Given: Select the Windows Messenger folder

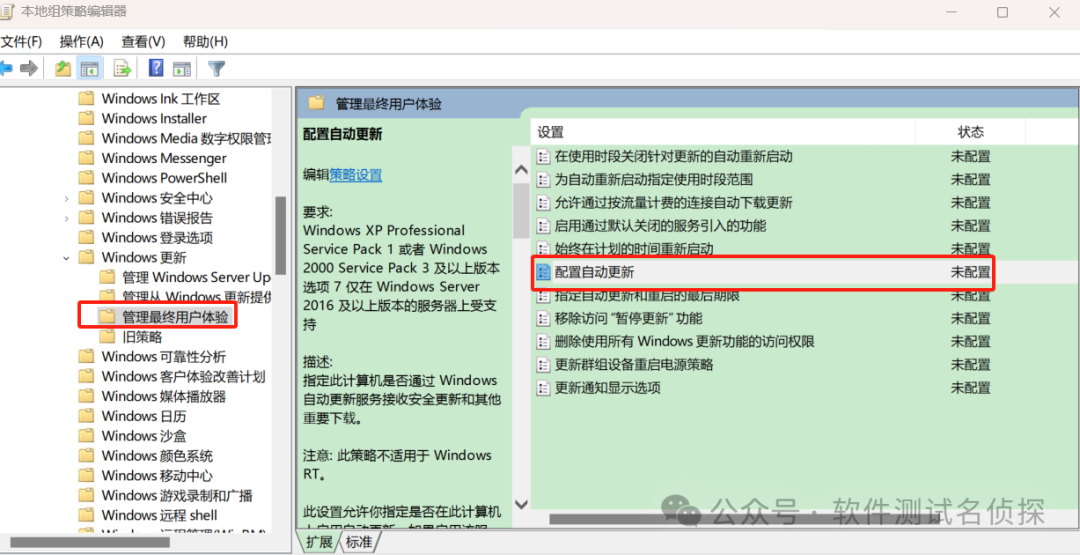Looking at the screenshot, I should tap(152, 158).
